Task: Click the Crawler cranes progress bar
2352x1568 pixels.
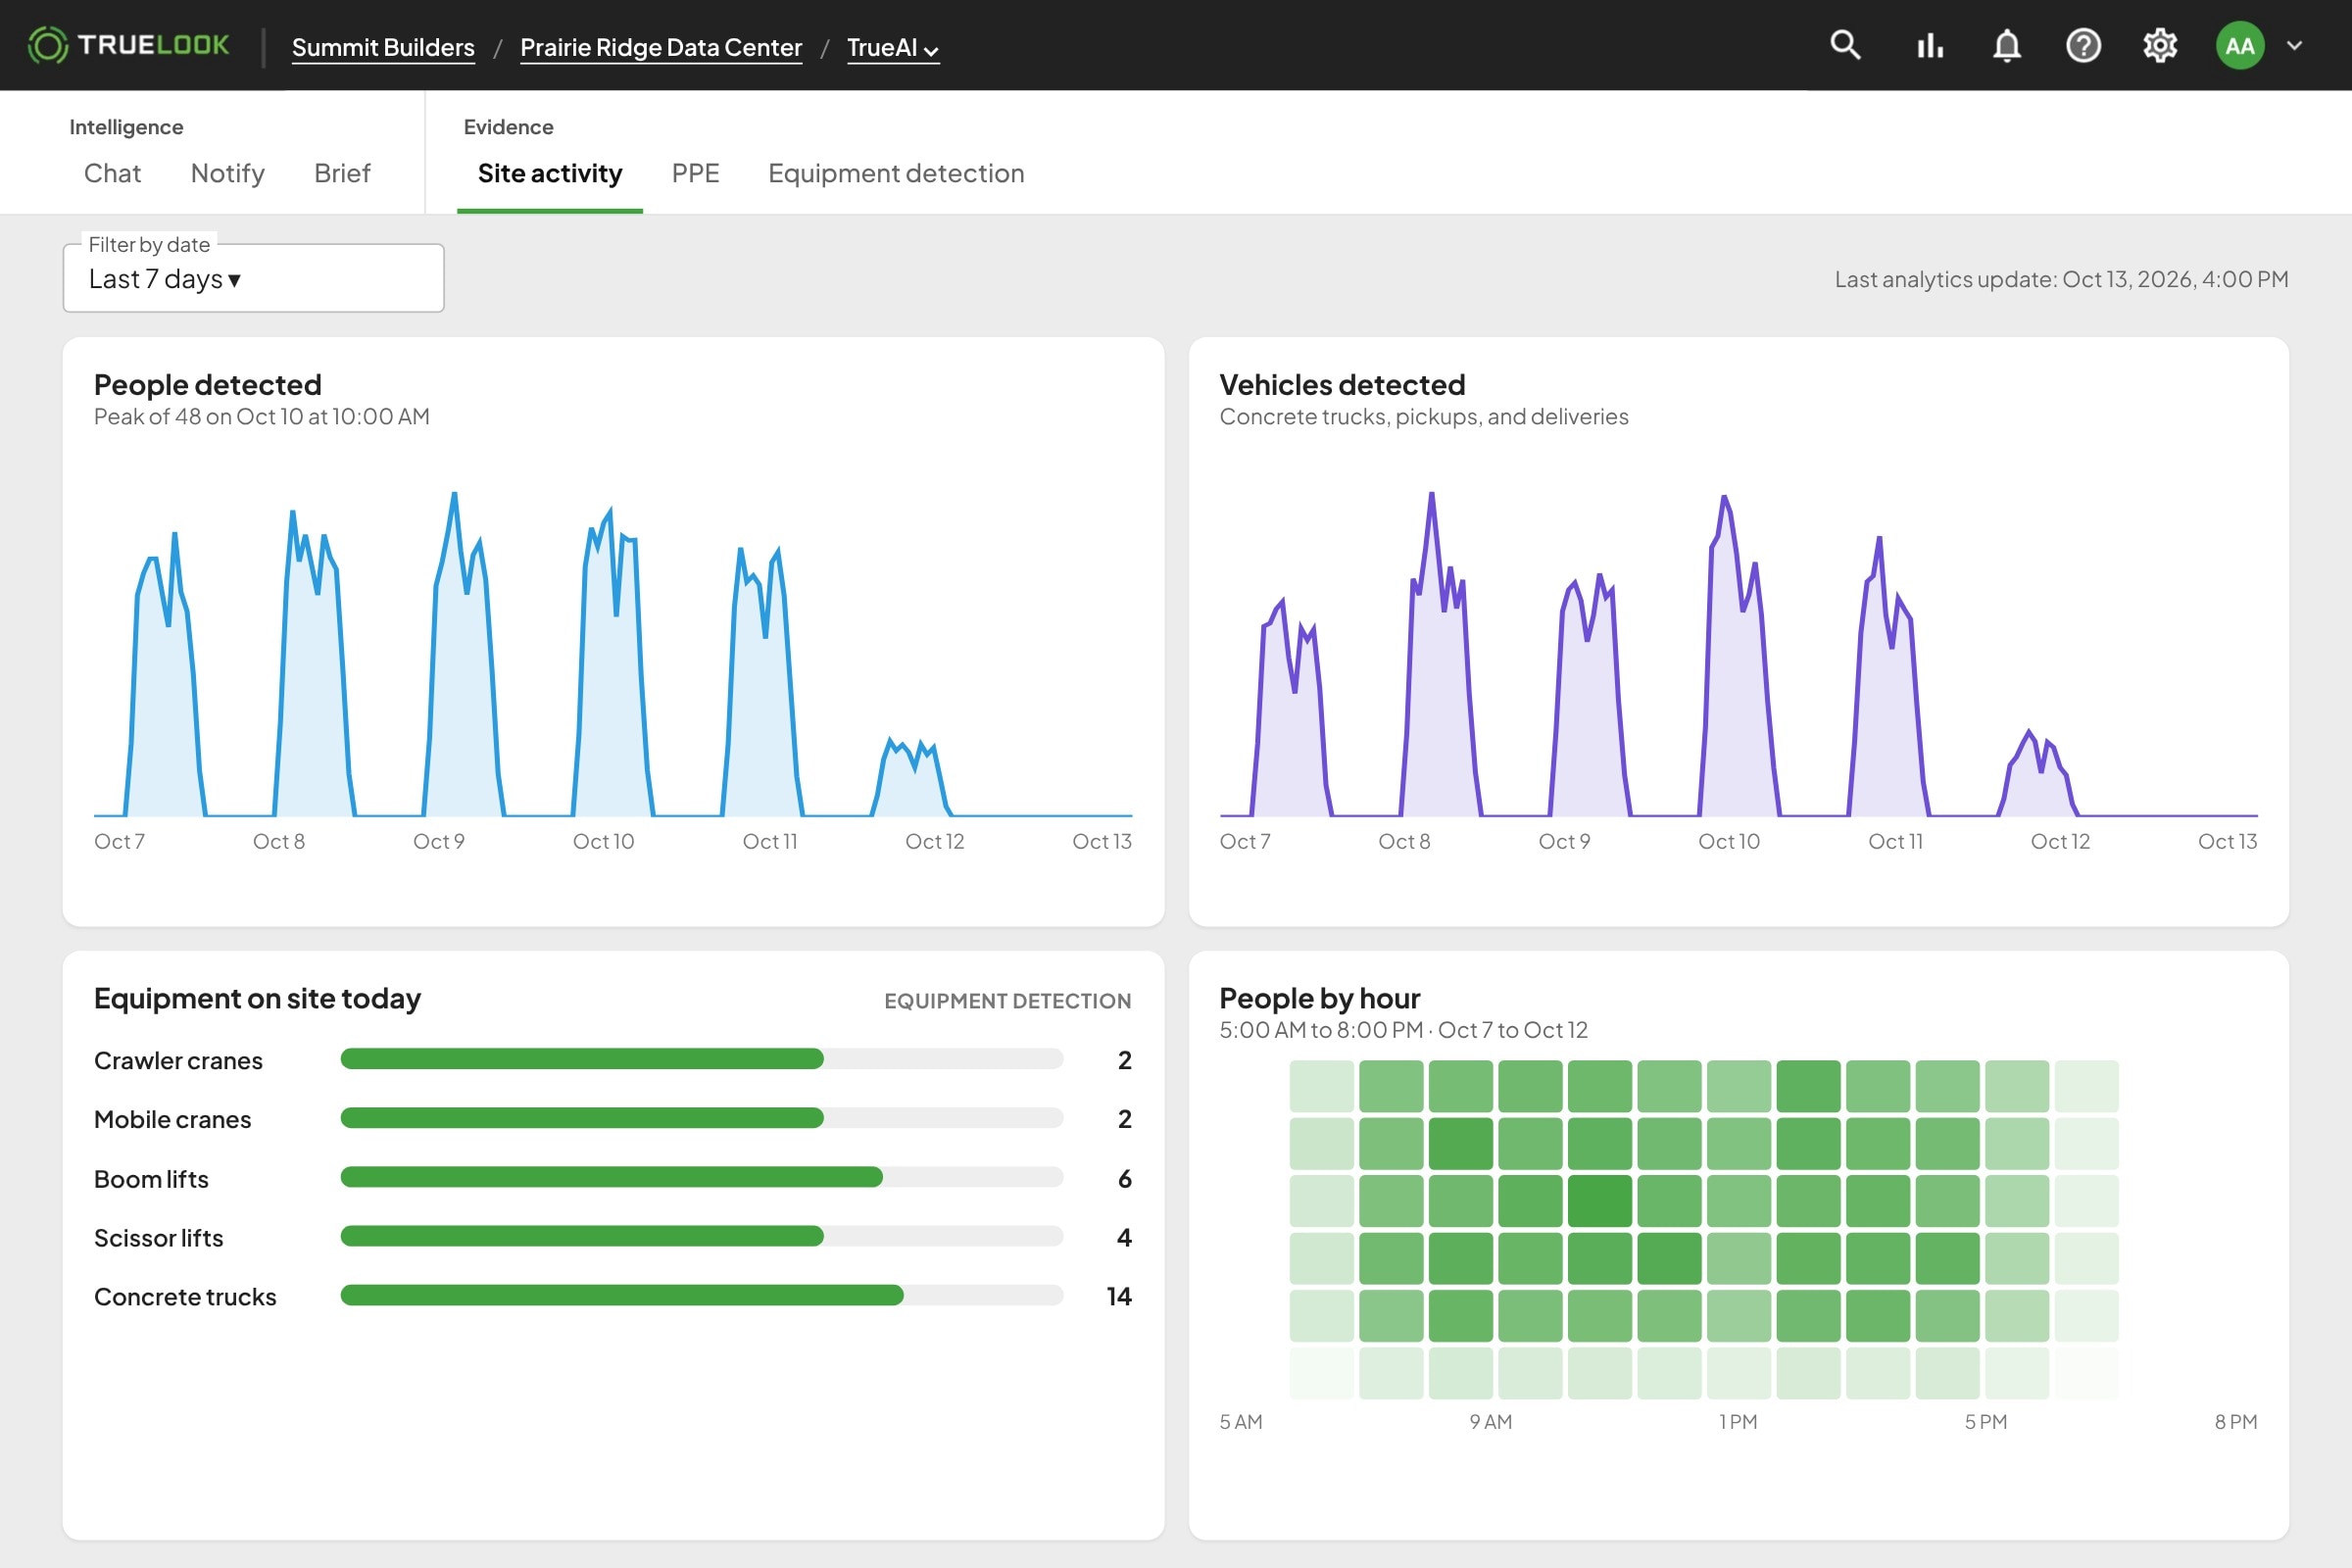Action: 701,1059
